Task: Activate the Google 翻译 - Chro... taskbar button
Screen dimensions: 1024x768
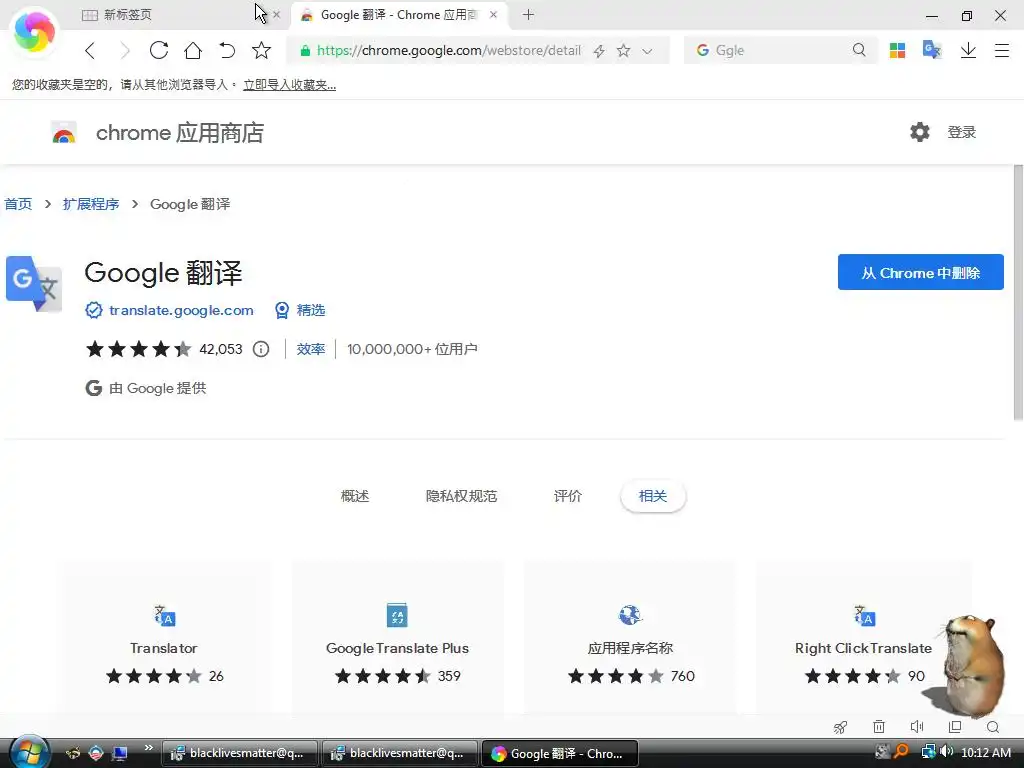Action: click(562, 753)
